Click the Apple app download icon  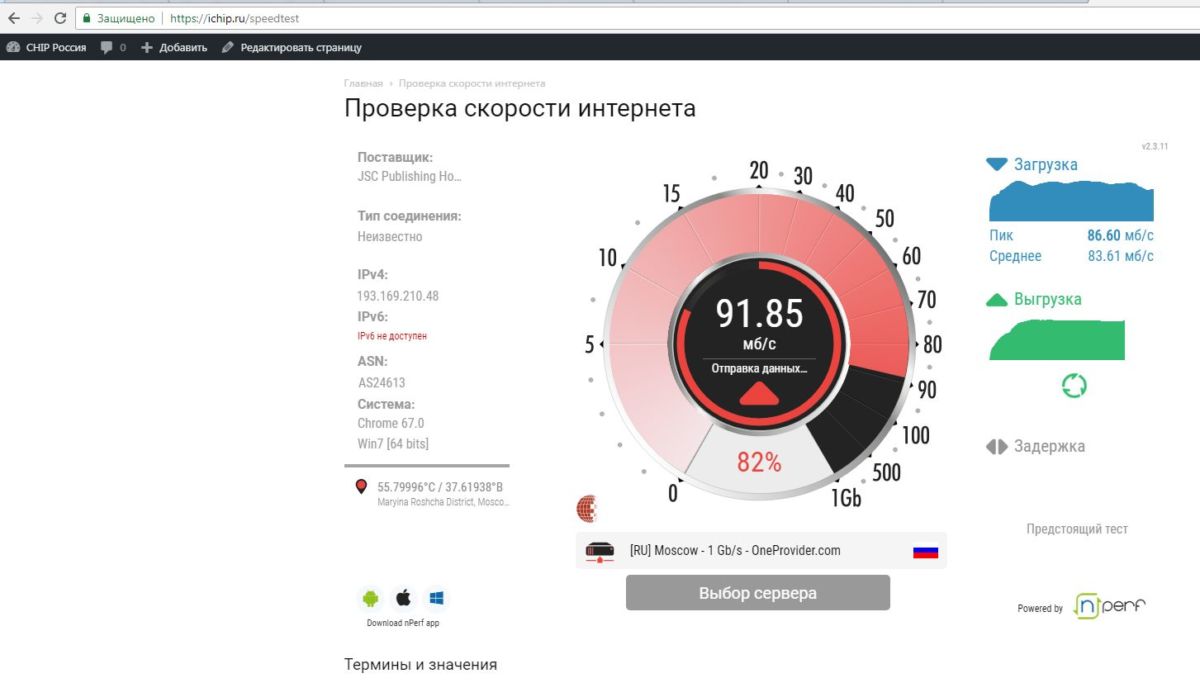pos(403,598)
